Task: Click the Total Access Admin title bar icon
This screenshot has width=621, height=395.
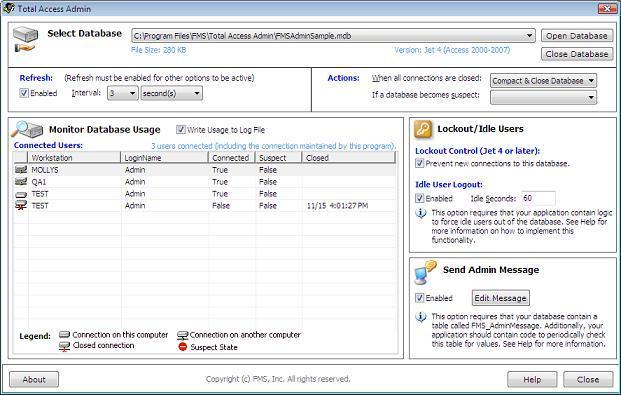Action: (9, 8)
